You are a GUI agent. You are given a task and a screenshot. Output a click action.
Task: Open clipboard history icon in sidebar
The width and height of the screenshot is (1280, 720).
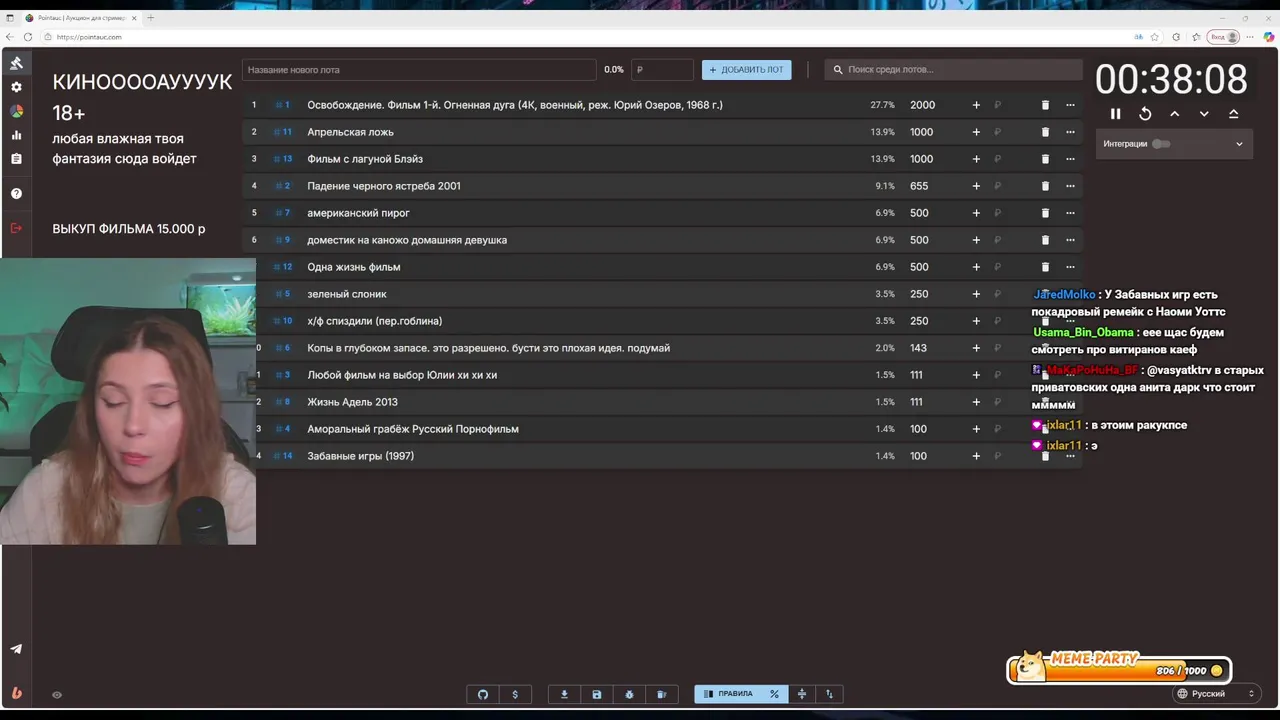click(x=16, y=159)
